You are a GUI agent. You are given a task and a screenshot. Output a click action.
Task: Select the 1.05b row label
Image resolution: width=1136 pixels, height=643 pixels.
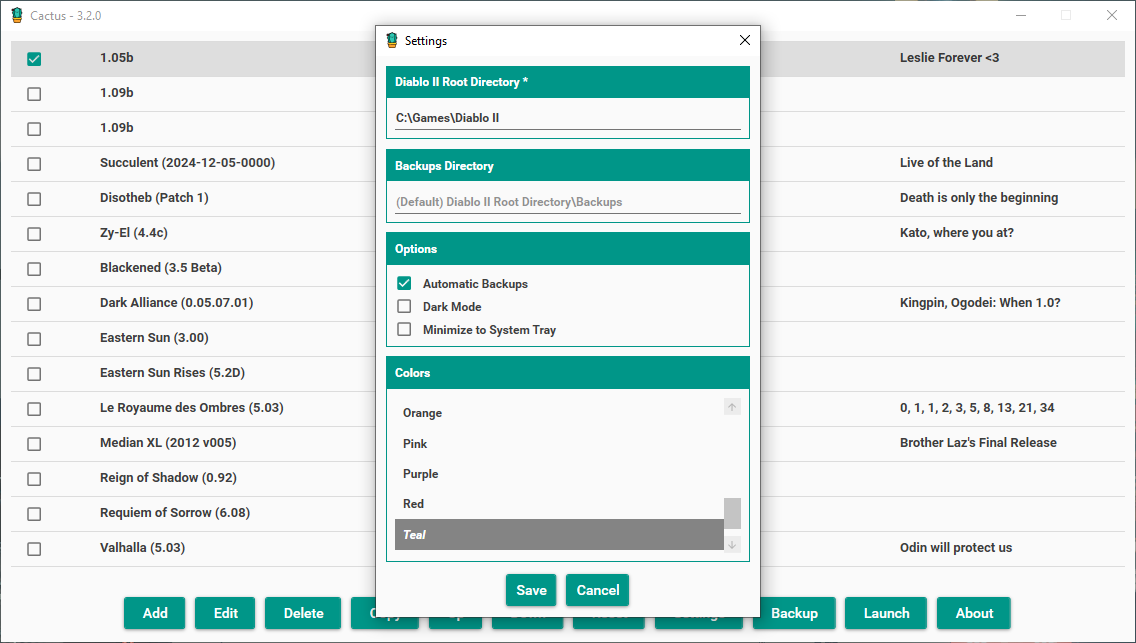(x=117, y=58)
